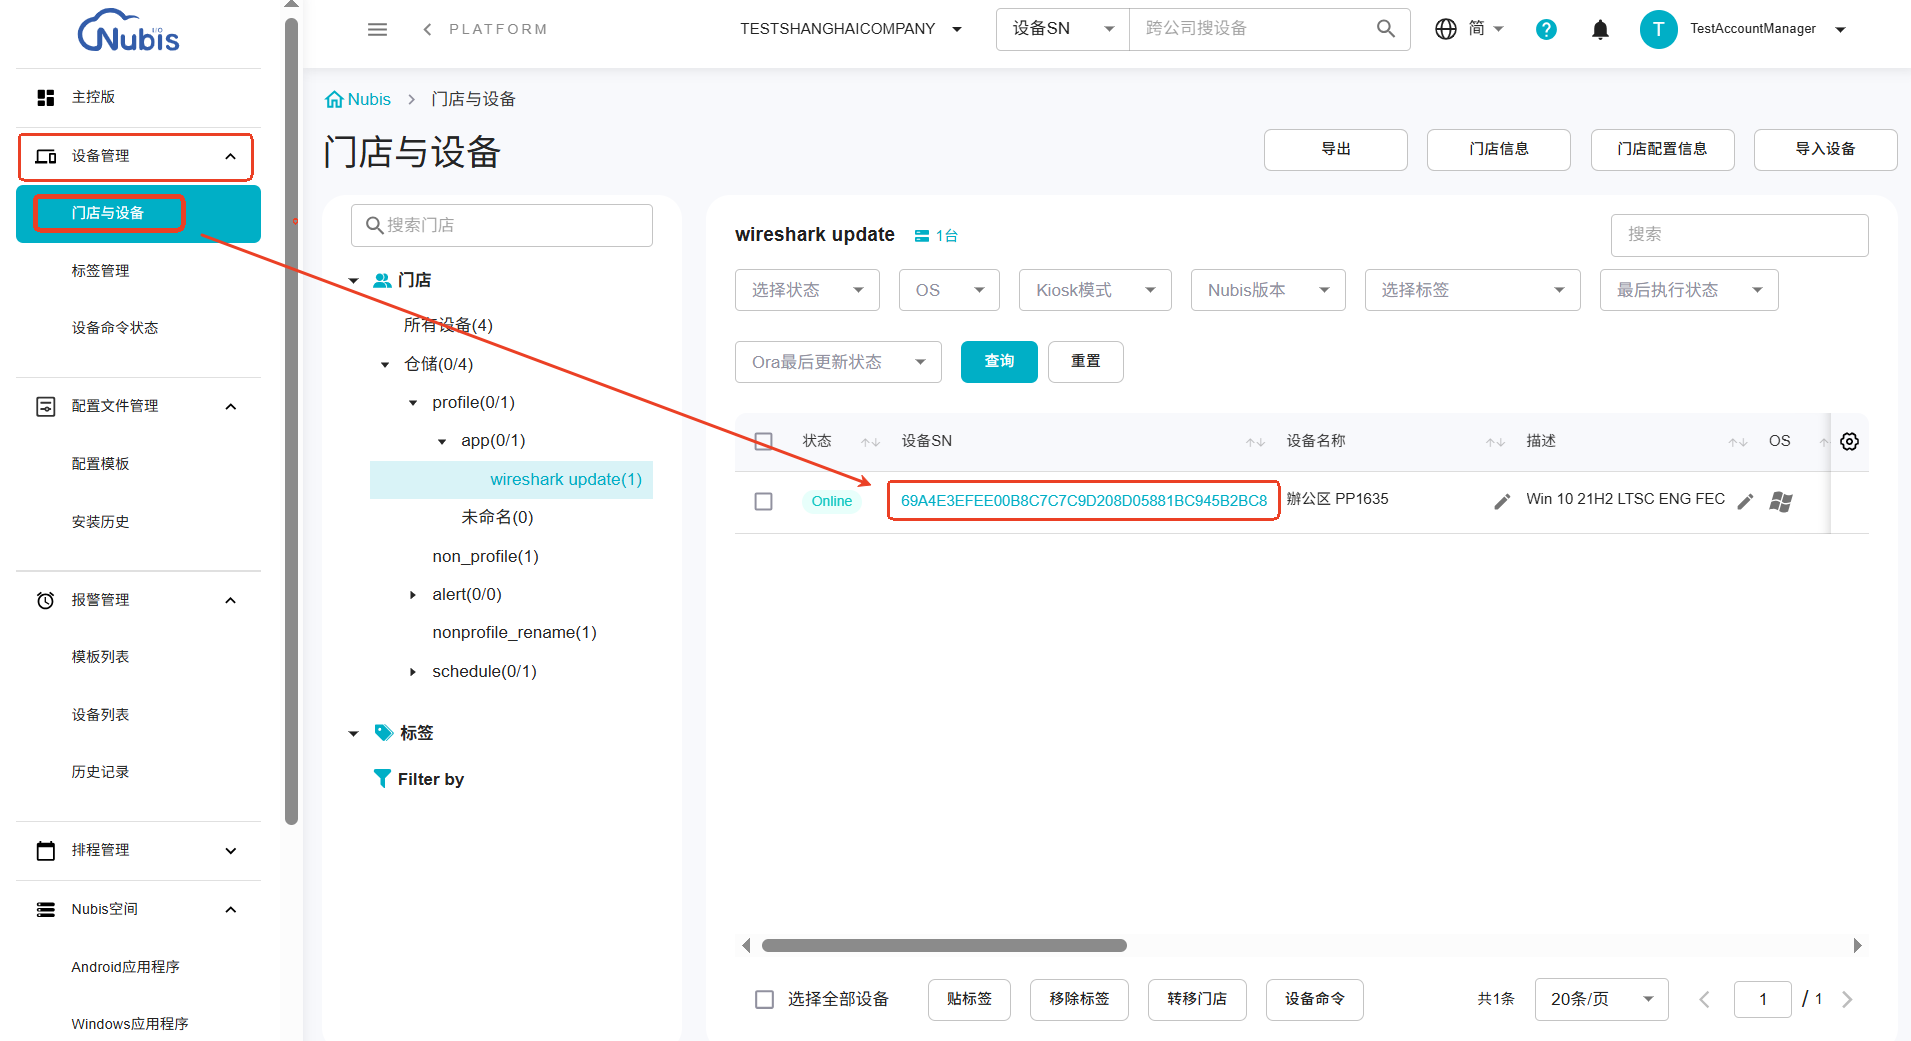The height and width of the screenshot is (1041, 1911).
Task: Click the device count 1台 icon
Action: click(922, 236)
